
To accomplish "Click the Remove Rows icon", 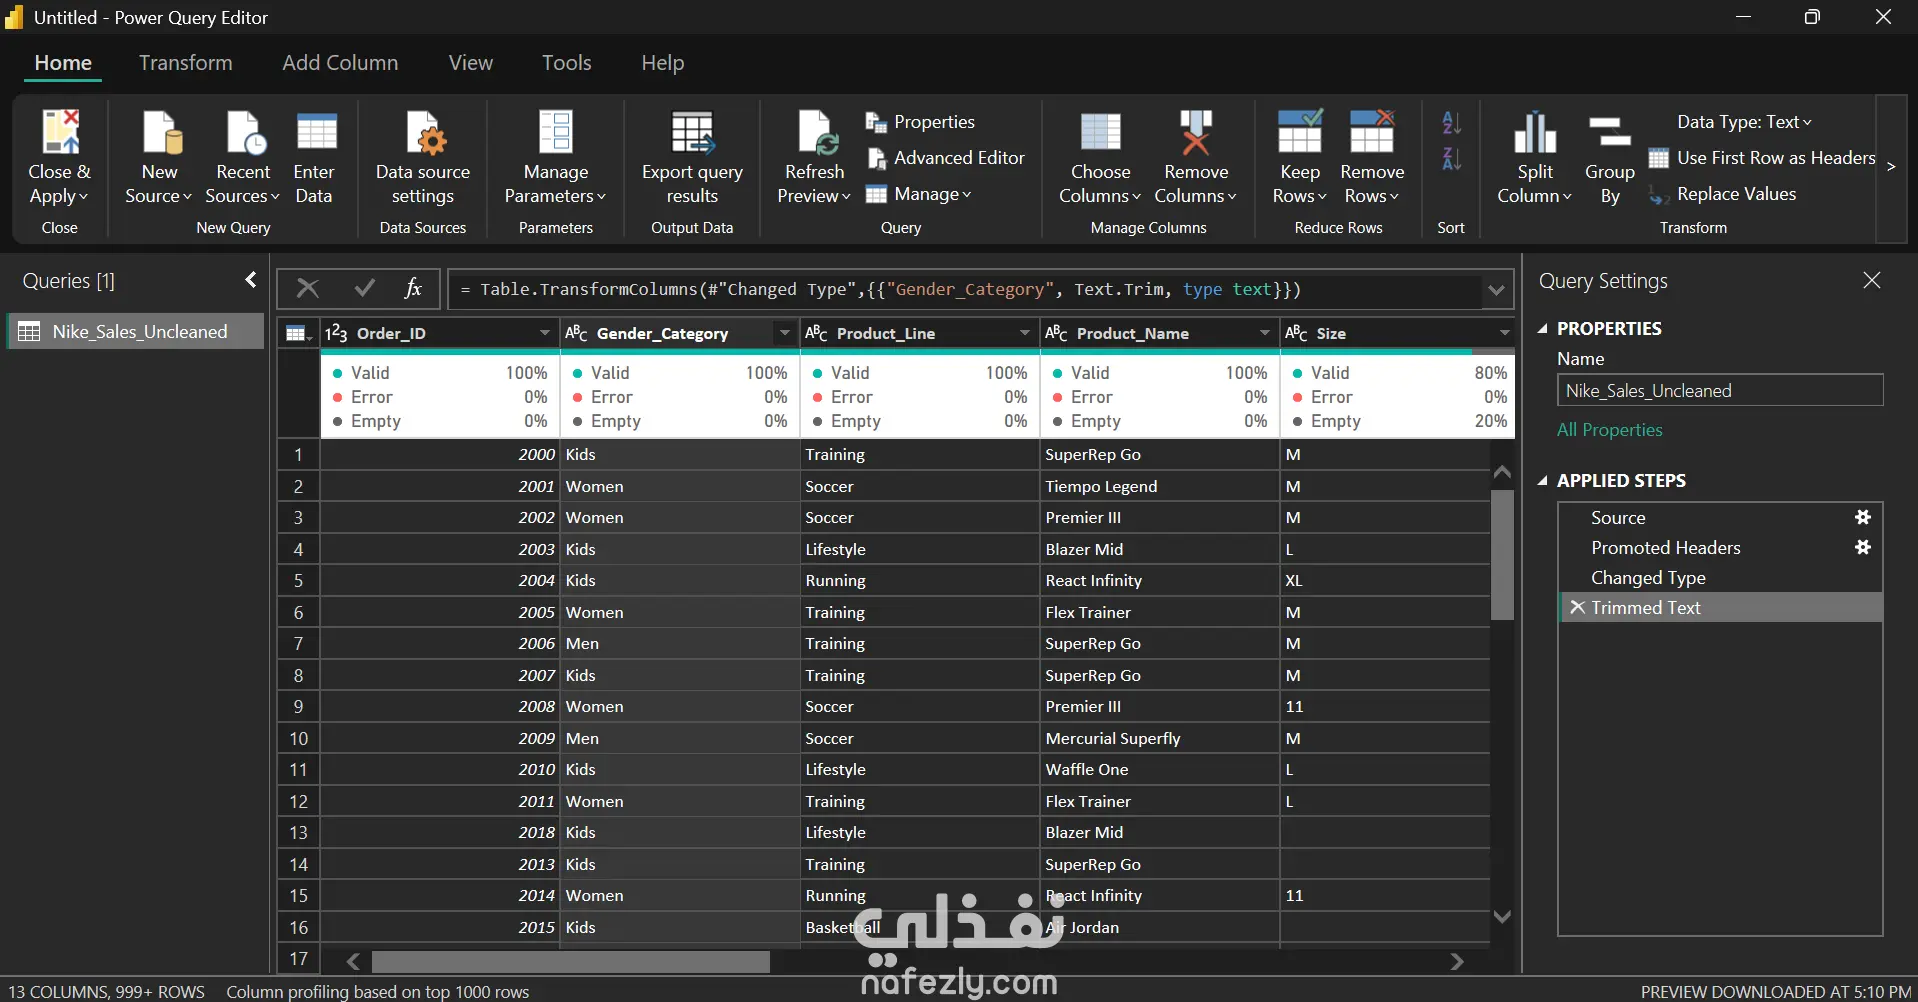I will (x=1372, y=132).
